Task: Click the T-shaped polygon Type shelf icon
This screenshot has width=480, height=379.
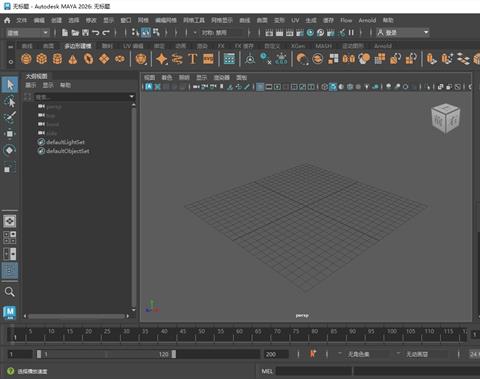Action: (x=193, y=59)
